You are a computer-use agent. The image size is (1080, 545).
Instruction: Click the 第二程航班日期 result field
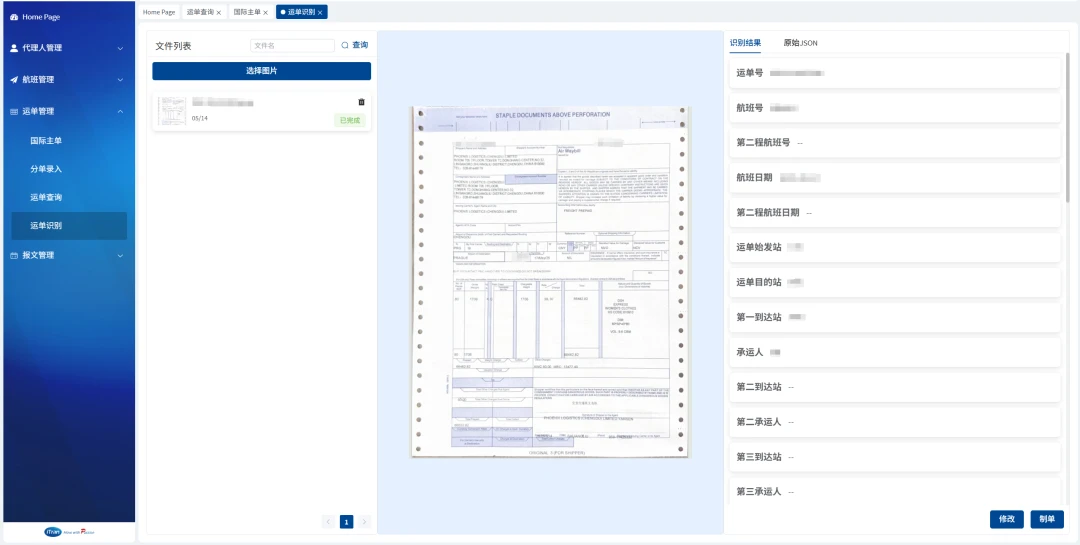pyautogui.click(x=895, y=213)
